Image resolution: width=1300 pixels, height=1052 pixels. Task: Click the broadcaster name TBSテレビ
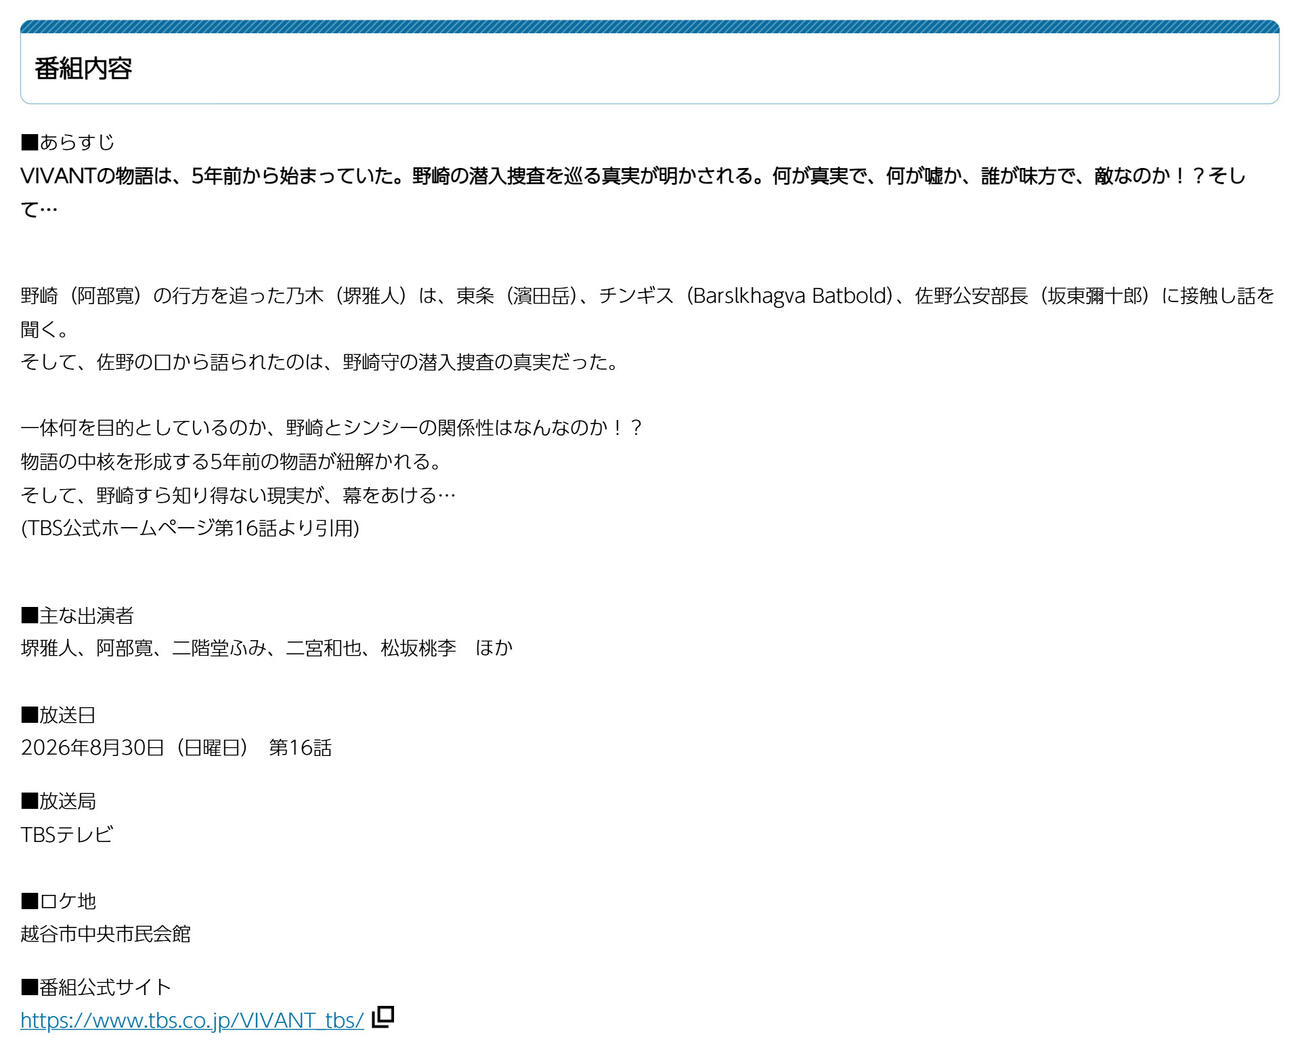pyautogui.click(x=67, y=834)
